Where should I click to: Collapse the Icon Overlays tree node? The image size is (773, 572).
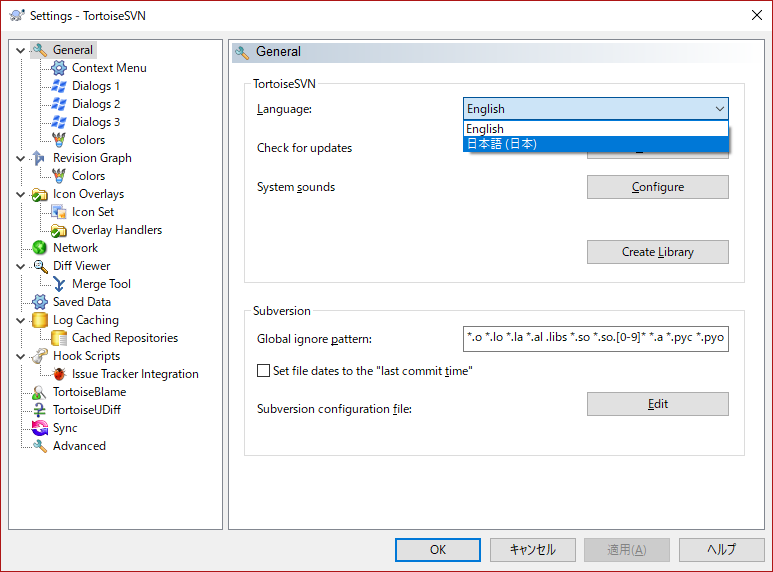[20, 194]
